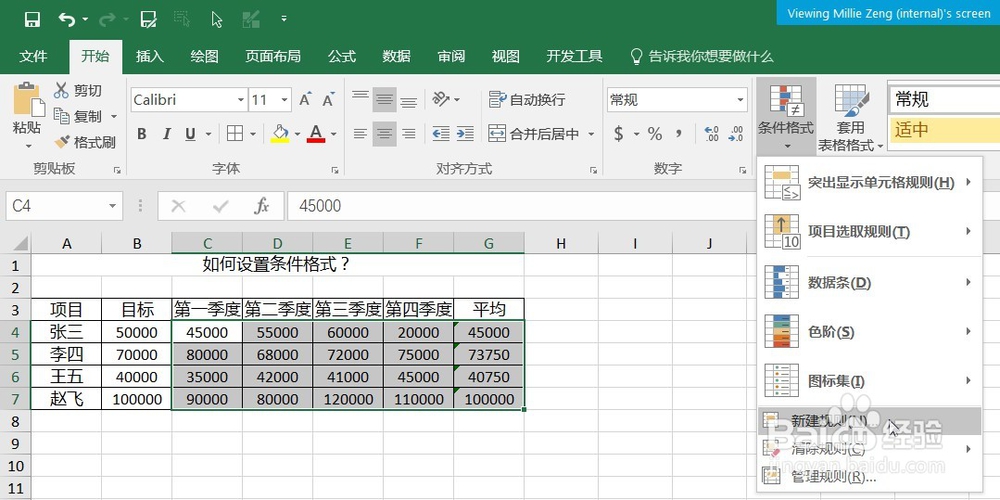Click the Comma Style icon
Screen dimensions: 1000x500
[679, 134]
